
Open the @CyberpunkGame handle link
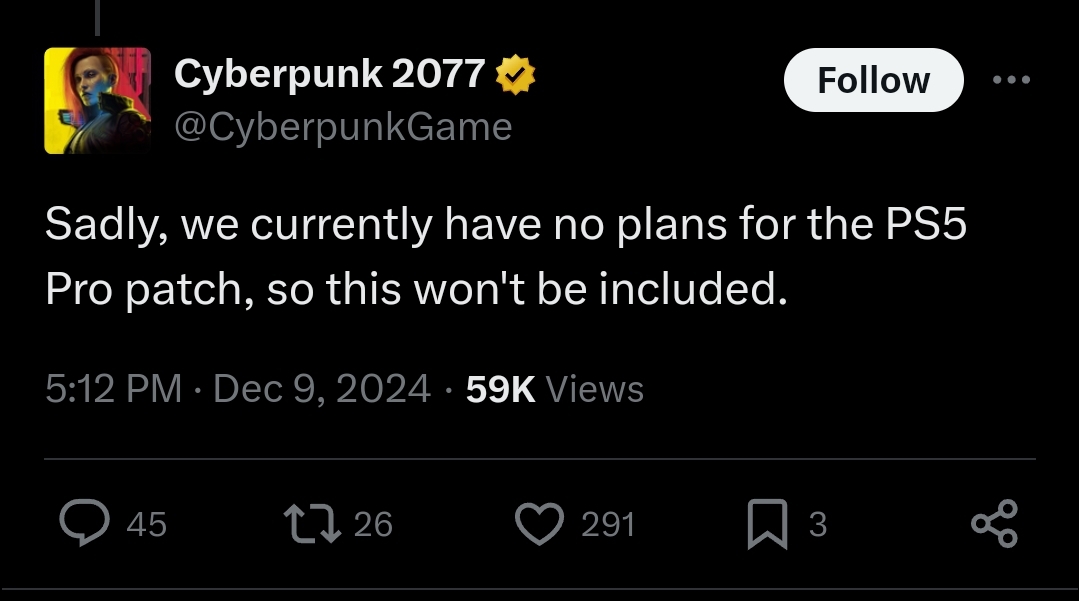(342, 126)
